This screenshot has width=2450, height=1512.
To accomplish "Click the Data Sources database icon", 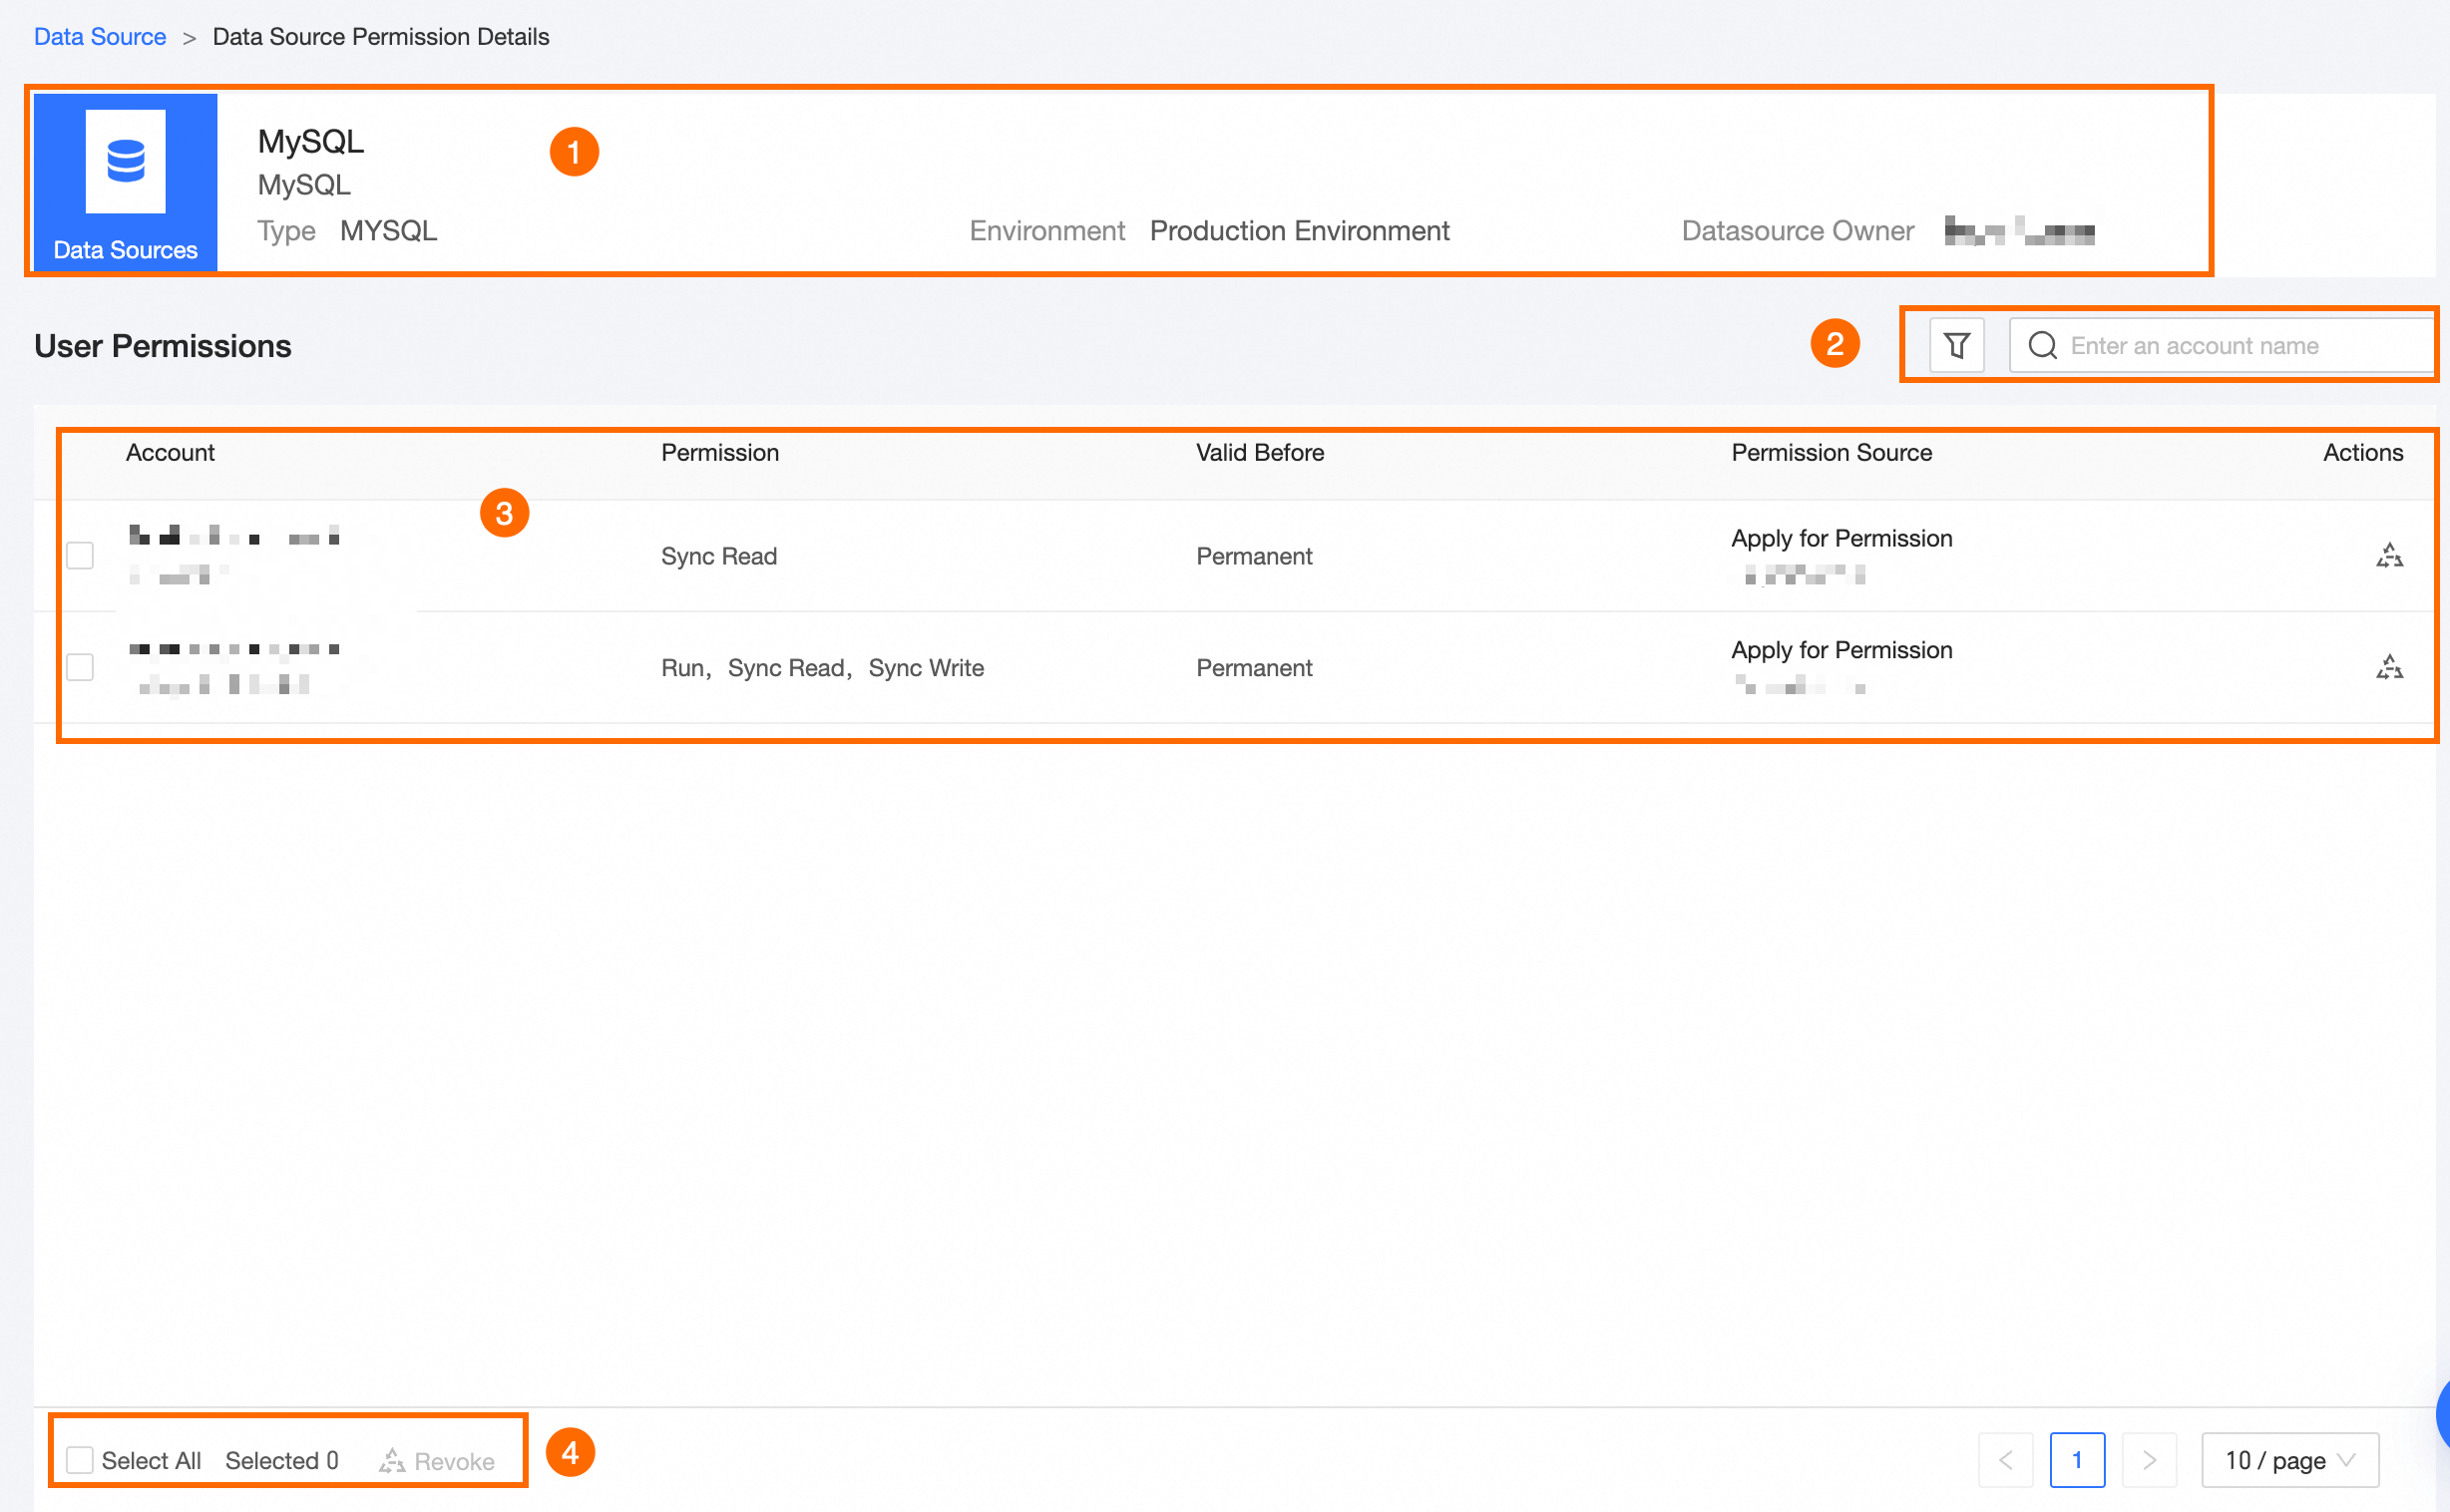I will (x=126, y=161).
